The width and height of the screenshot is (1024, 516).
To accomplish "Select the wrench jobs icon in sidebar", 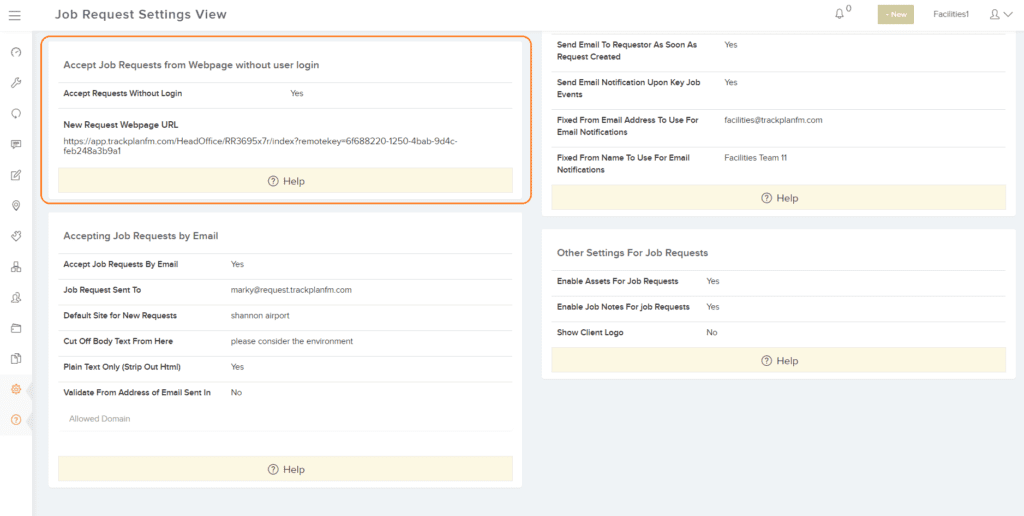I will pos(16,82).
